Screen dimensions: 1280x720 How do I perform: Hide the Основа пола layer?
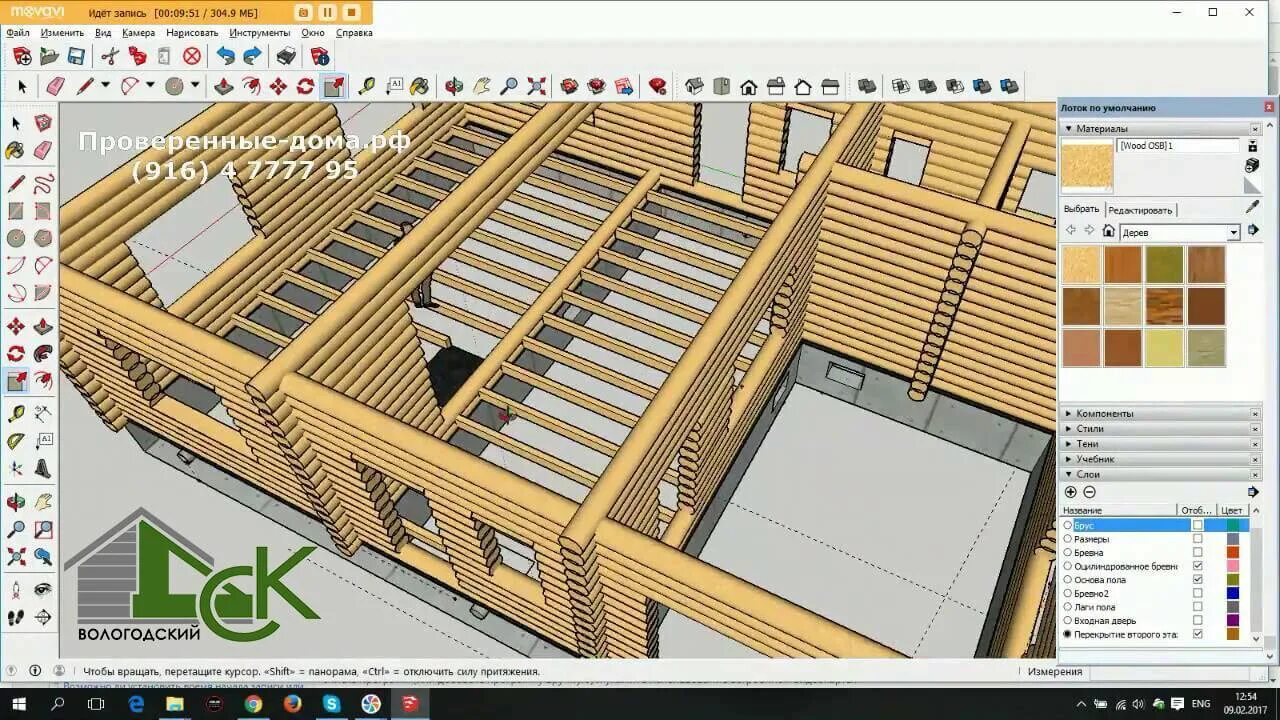(1197, 580)
